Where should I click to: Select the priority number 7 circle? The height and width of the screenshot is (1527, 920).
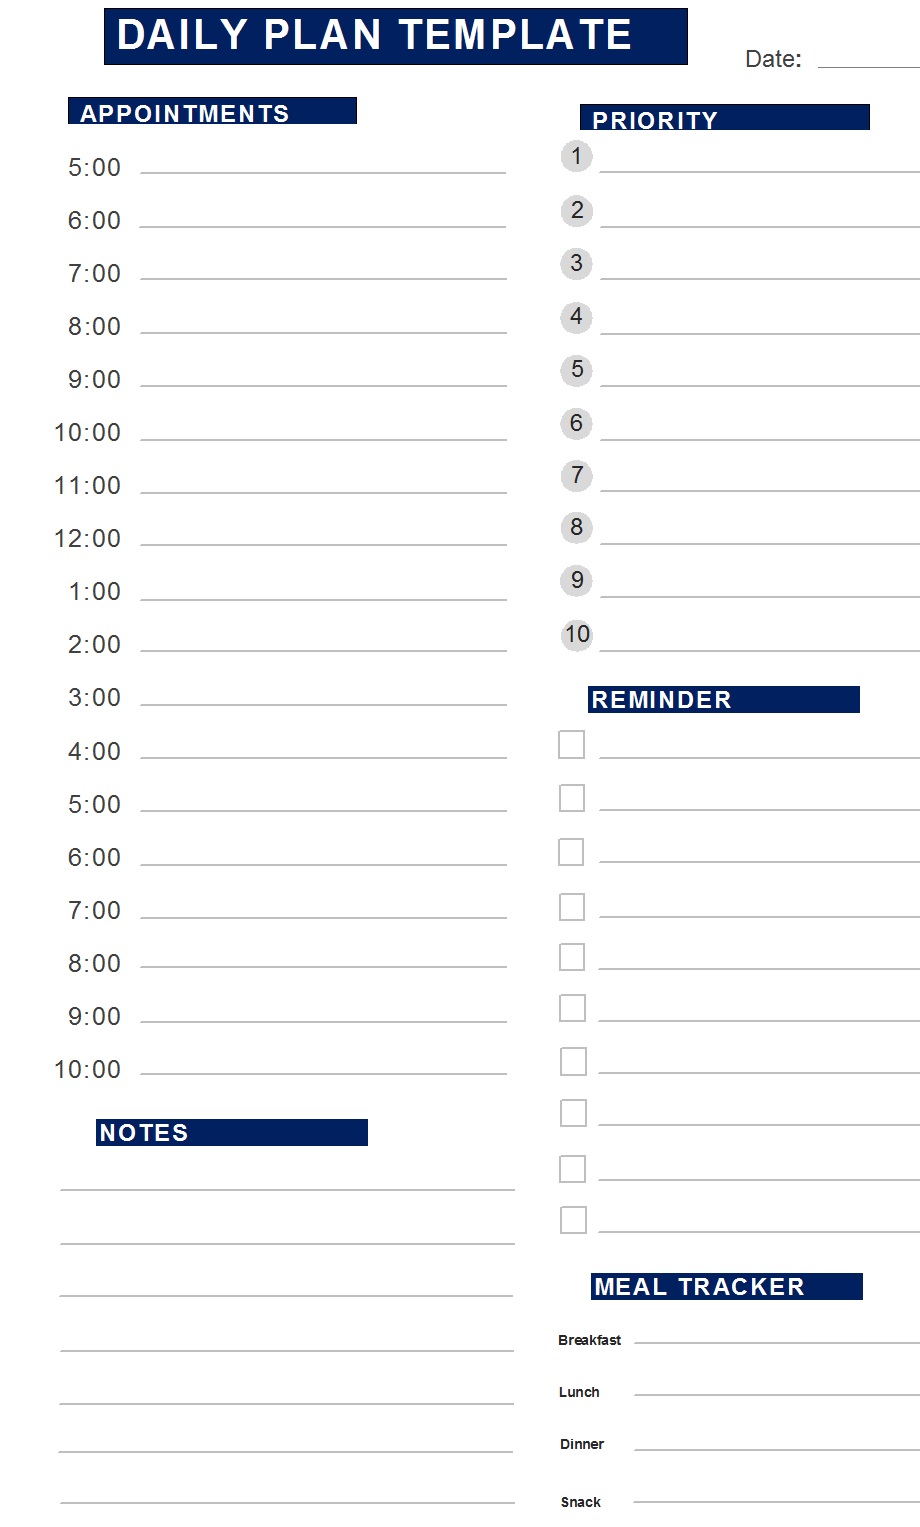[x=576, y=475]
